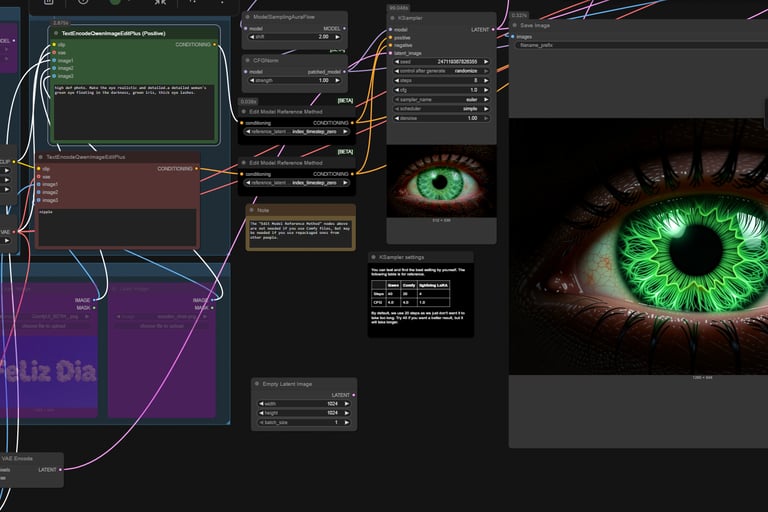Collapse the KSampler node using its title dot
768x512 pixels.
pos(392,18)
